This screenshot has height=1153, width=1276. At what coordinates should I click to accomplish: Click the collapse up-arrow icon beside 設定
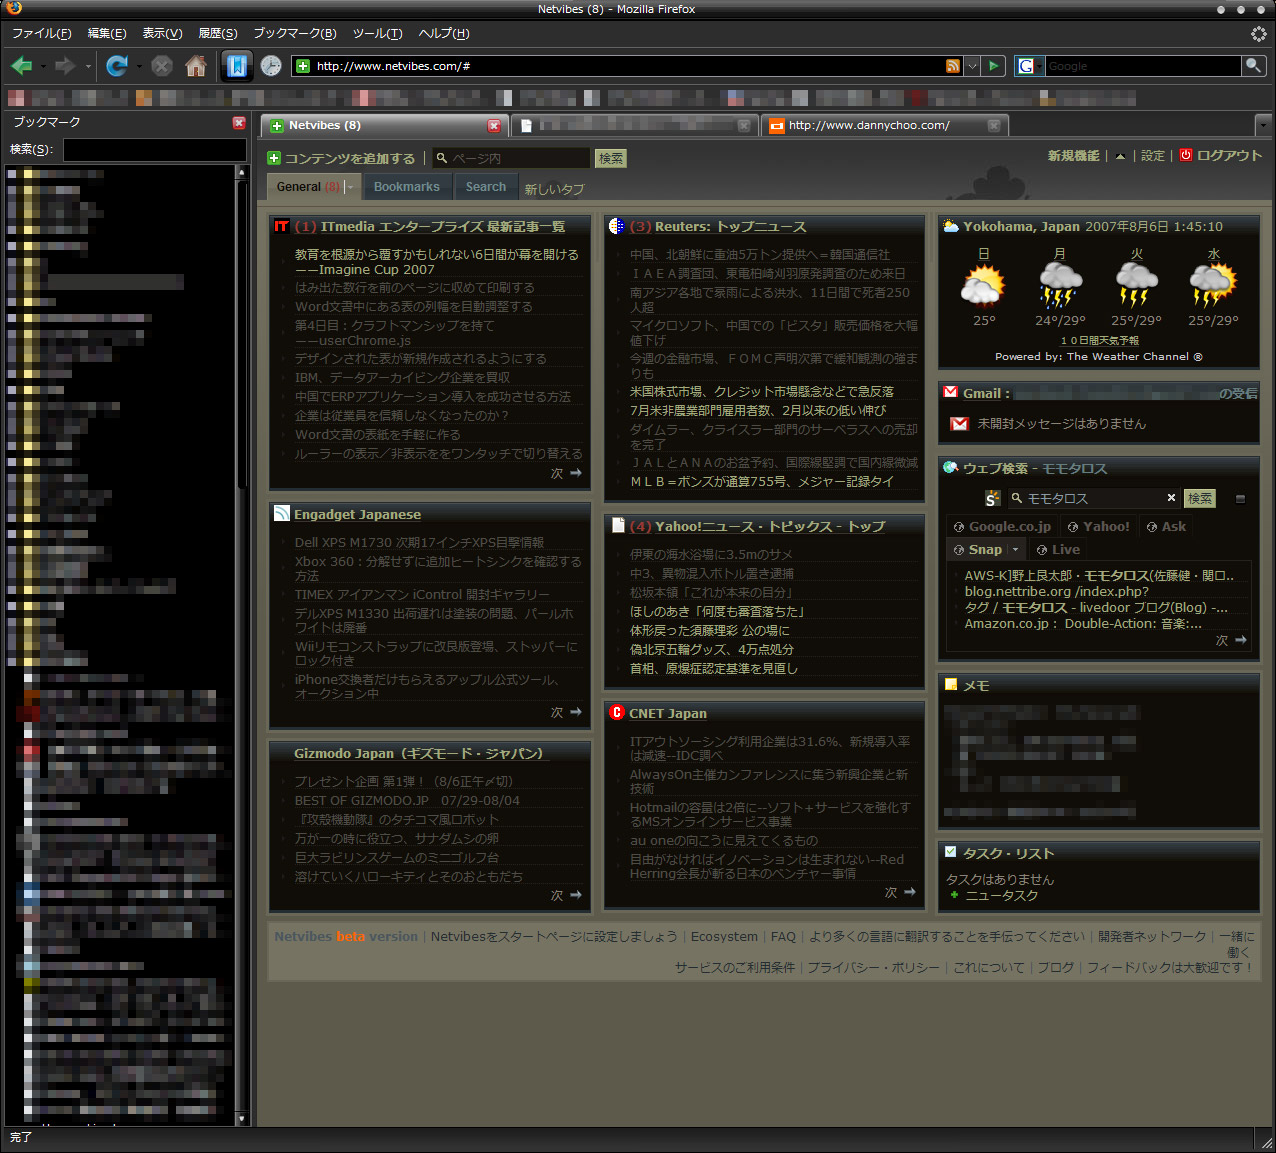coord(1120,156)
